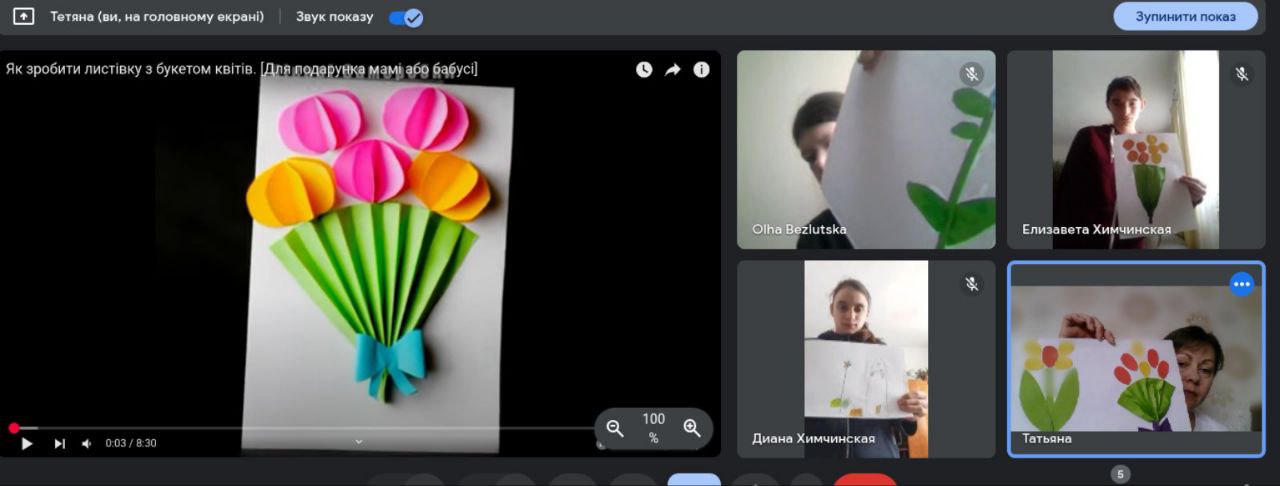Open the Watch later clock icon
Image resolution: width=1280 pixels, height=486 pixels.
tap(644, 69)
